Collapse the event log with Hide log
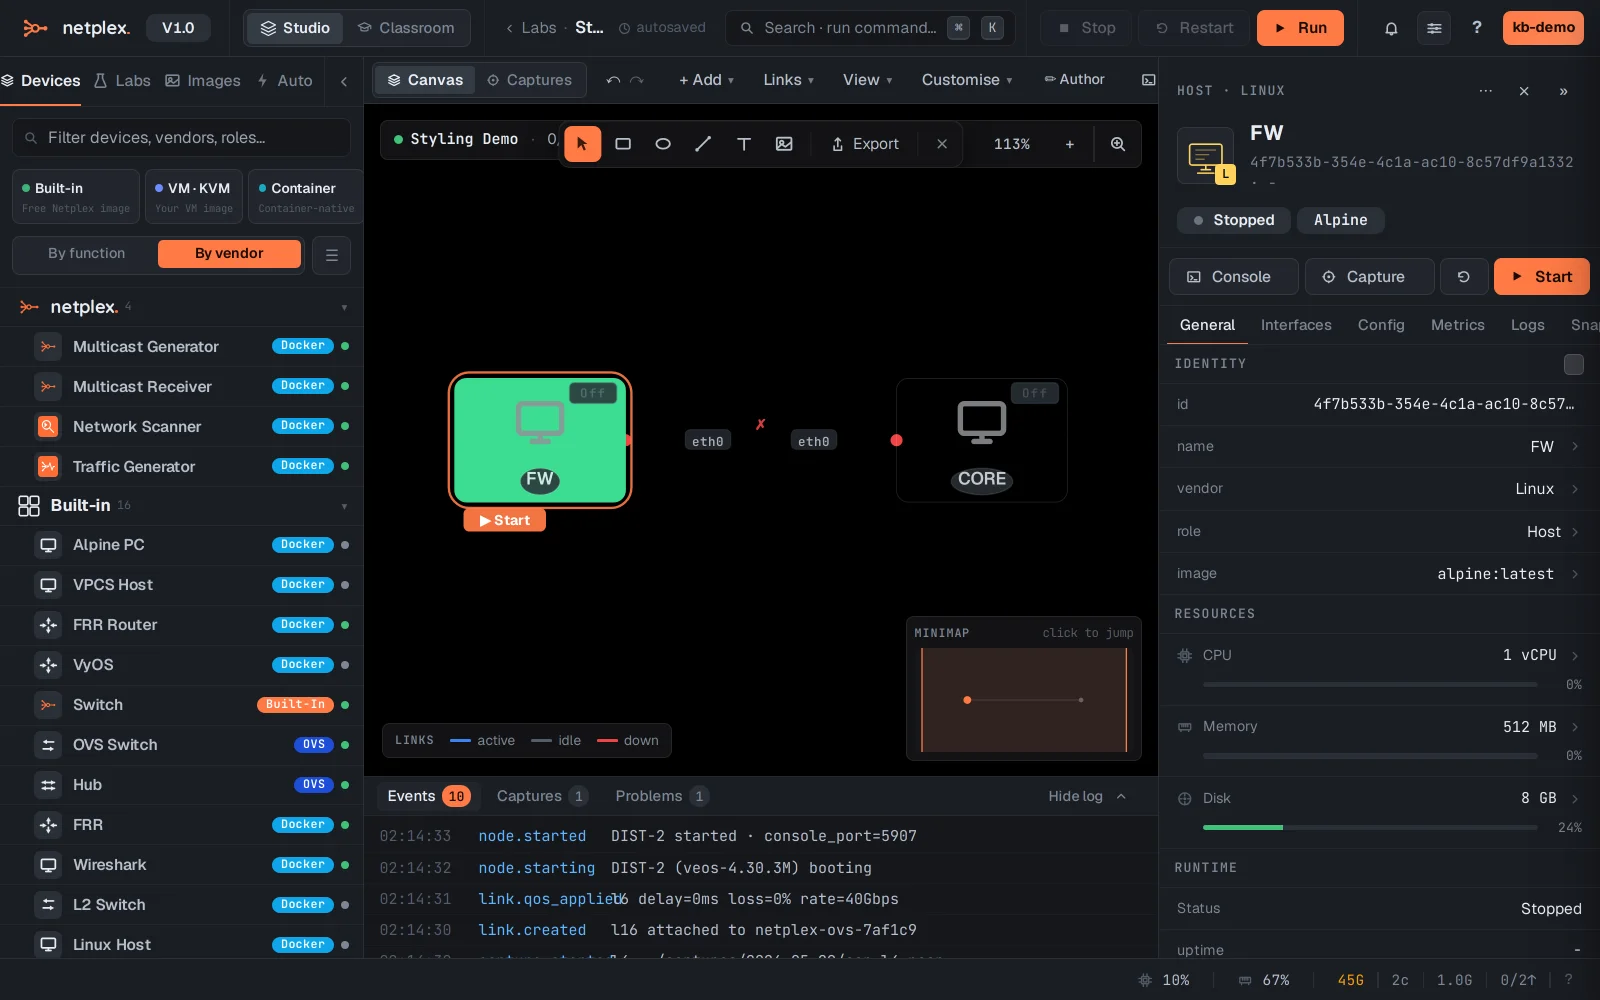1600x1000 pixels. click(1087, 797)
